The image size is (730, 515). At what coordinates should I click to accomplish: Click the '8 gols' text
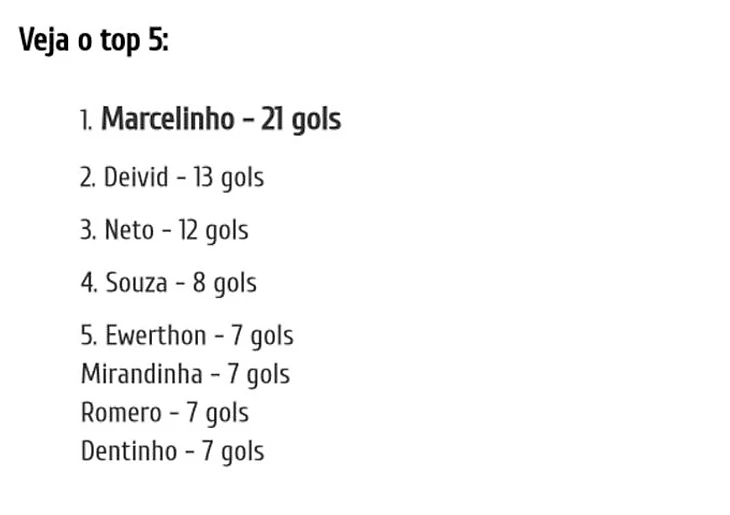click(224, 284)
